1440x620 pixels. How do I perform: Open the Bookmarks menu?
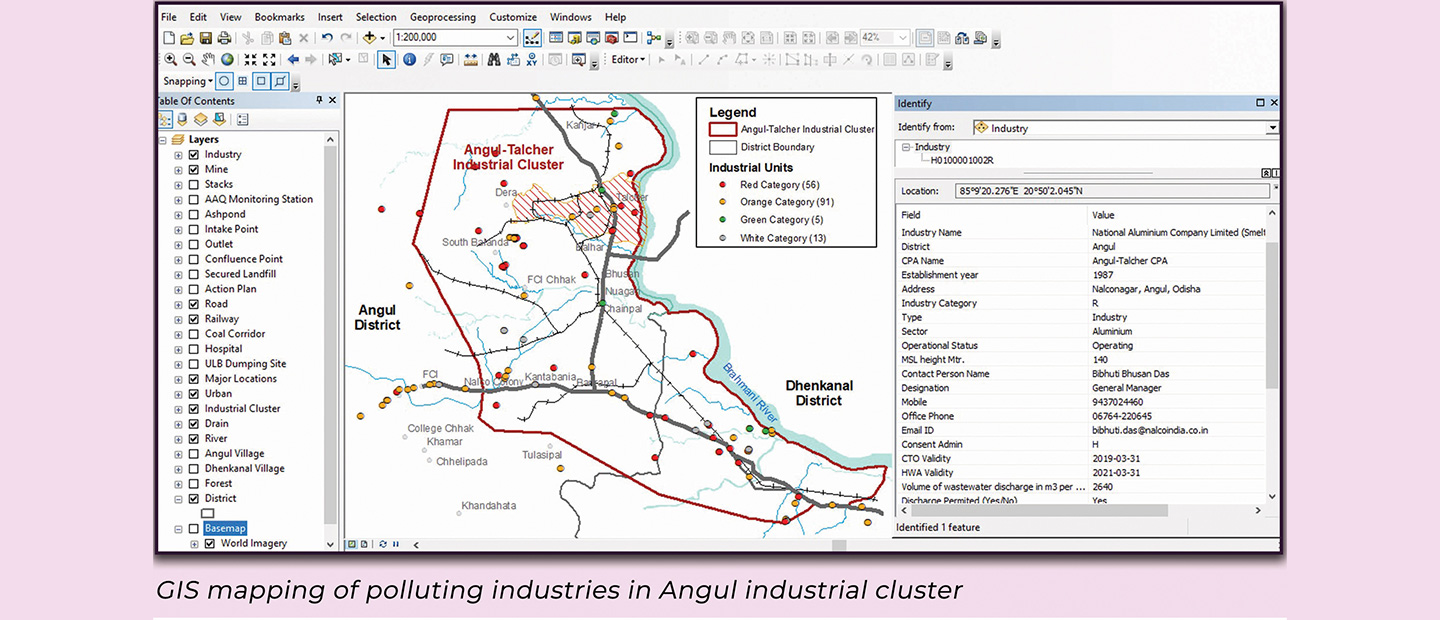(279, 17)
